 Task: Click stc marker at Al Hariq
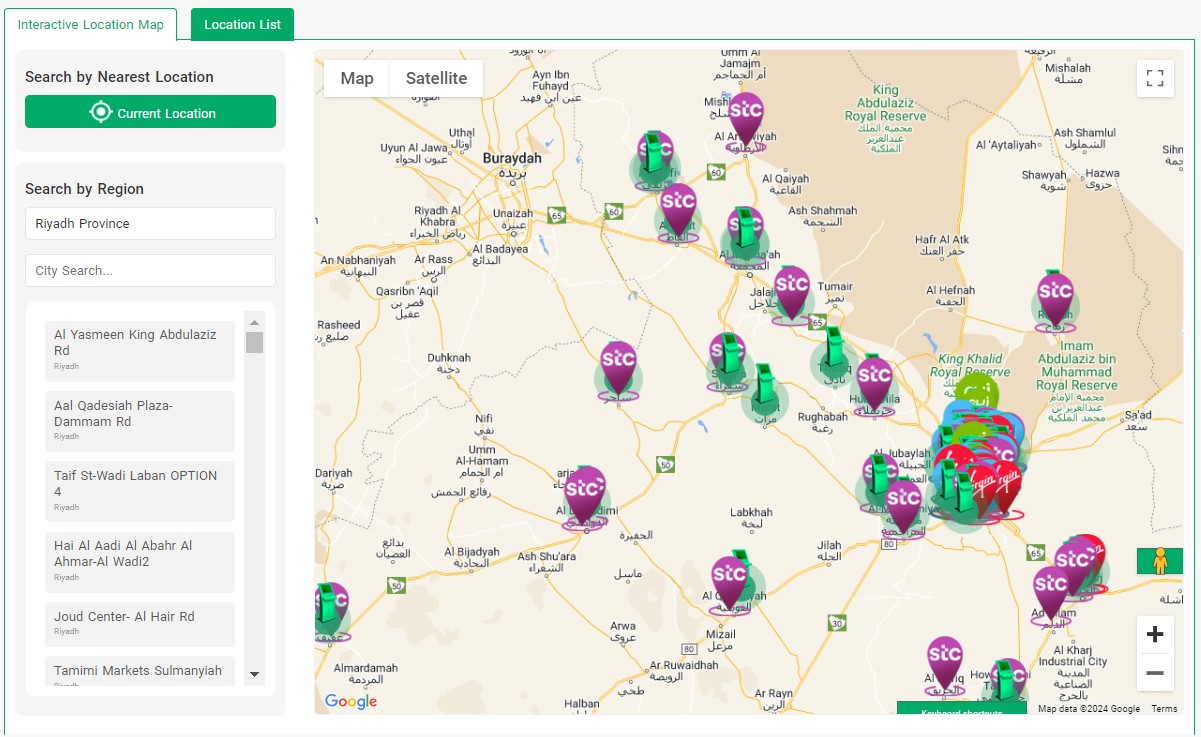coord(944,665)
